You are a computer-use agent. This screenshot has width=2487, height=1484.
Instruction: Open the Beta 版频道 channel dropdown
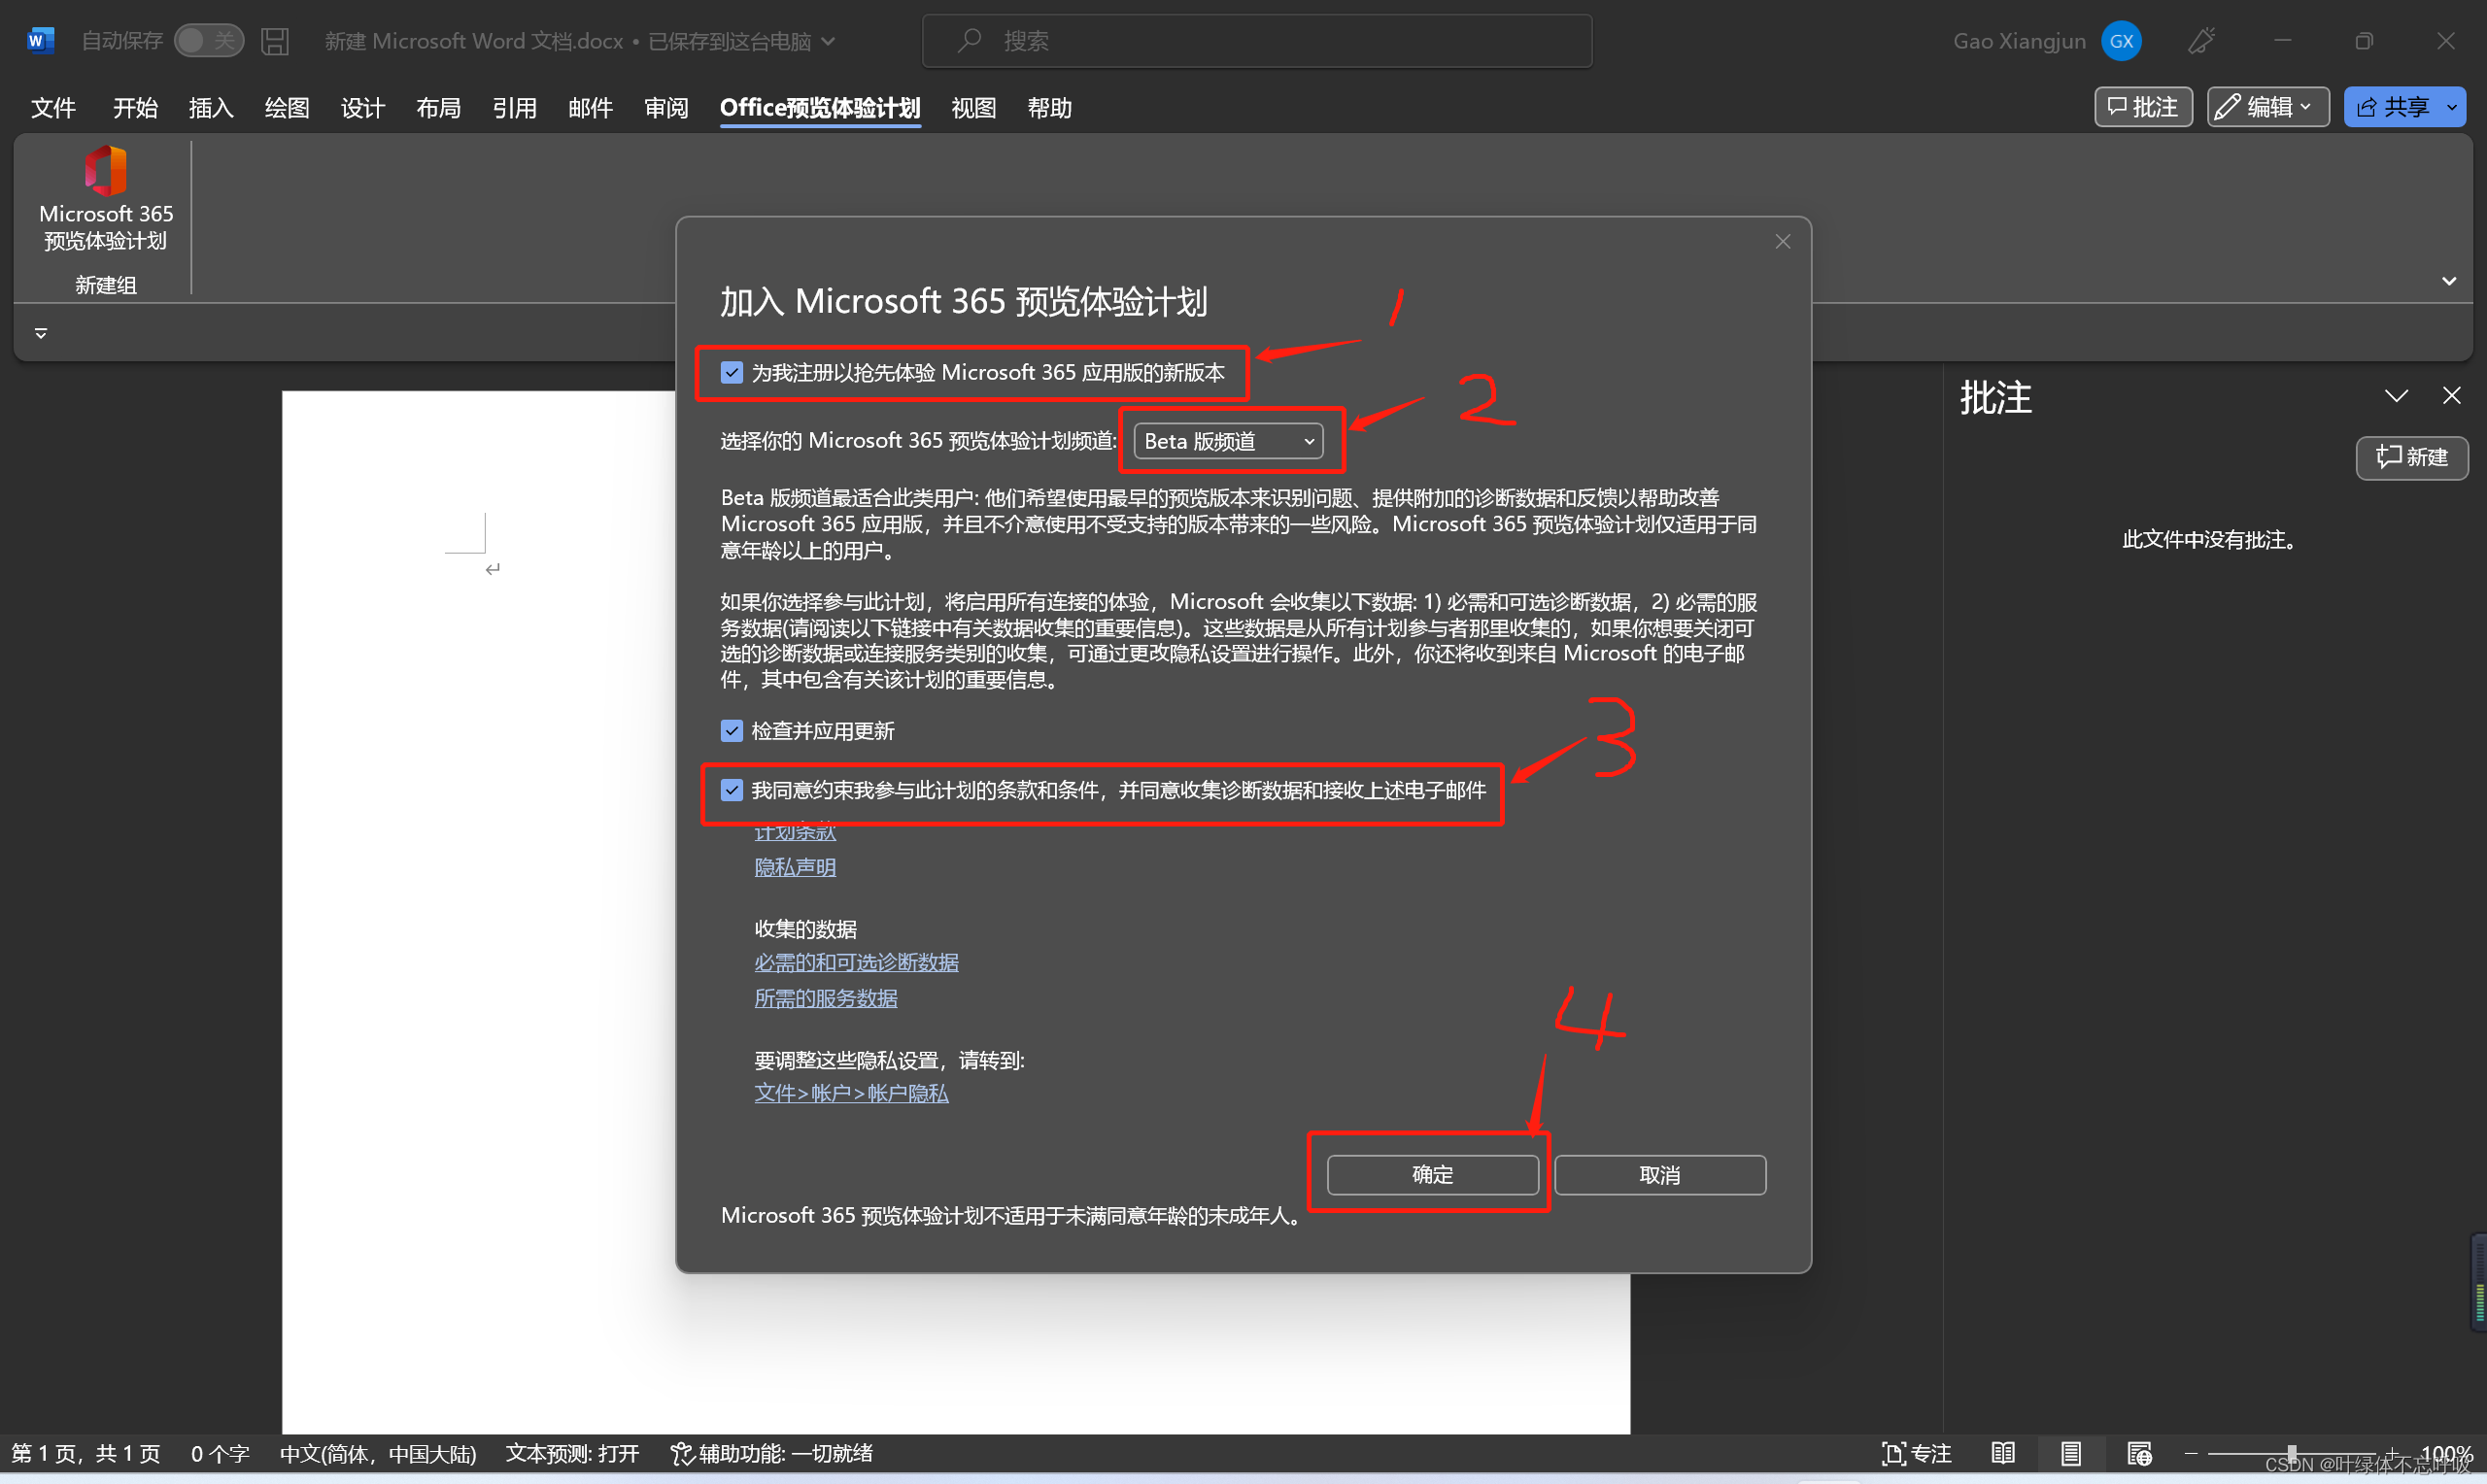pos(1227,441)
